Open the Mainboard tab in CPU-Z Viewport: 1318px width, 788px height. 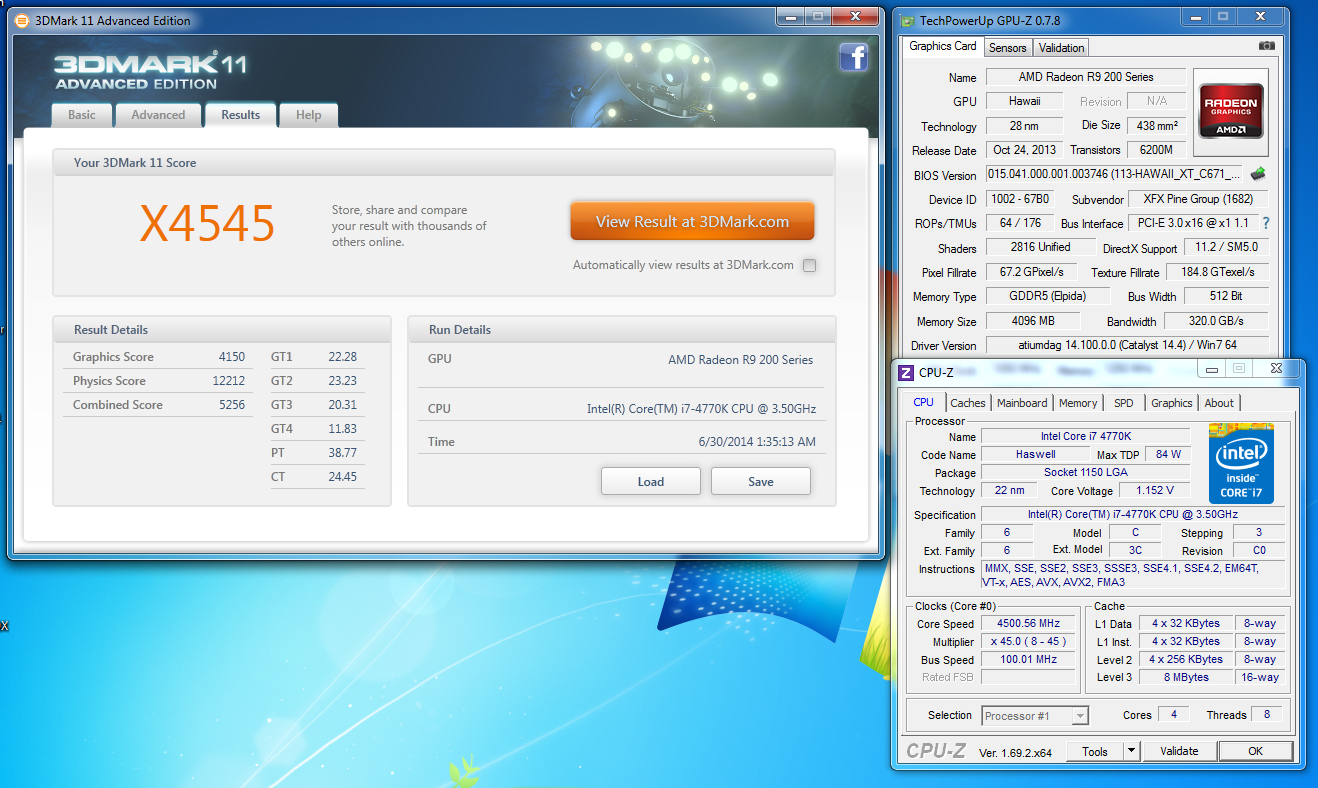(1022, 403)
